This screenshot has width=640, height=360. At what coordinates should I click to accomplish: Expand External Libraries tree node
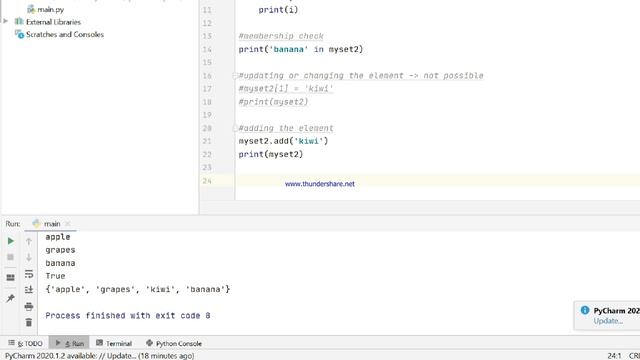[x=5, y=21]
